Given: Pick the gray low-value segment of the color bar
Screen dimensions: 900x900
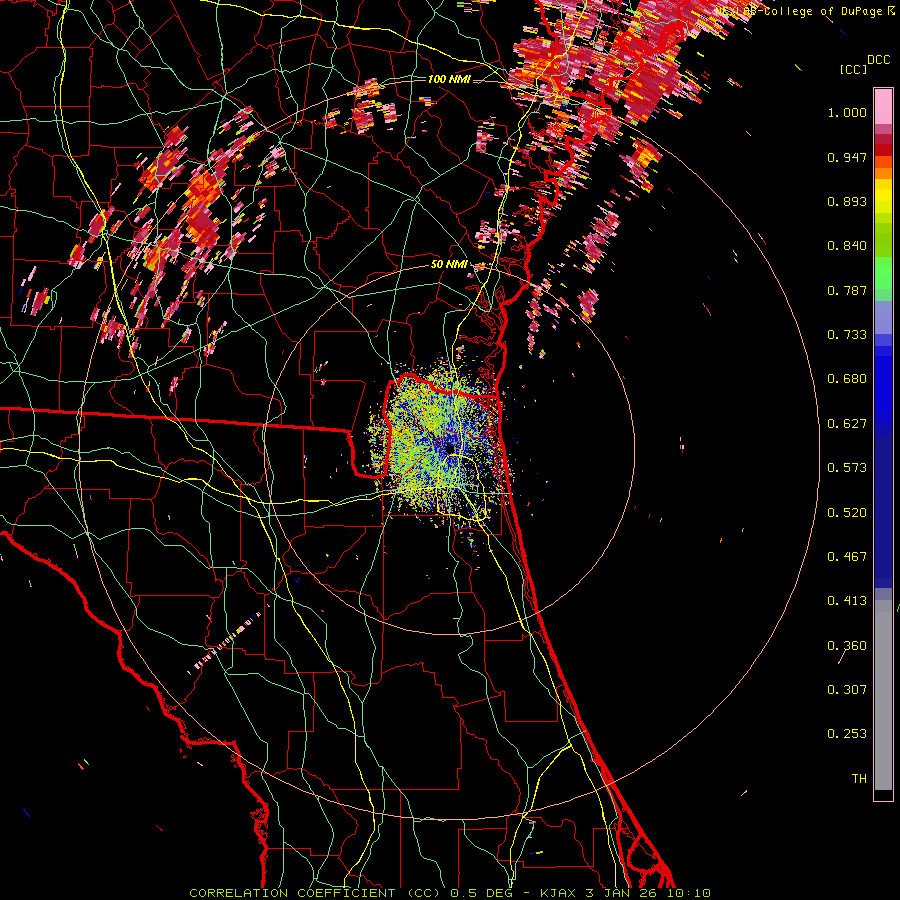Looking at the screenshot, I should (x=883, y=695).
